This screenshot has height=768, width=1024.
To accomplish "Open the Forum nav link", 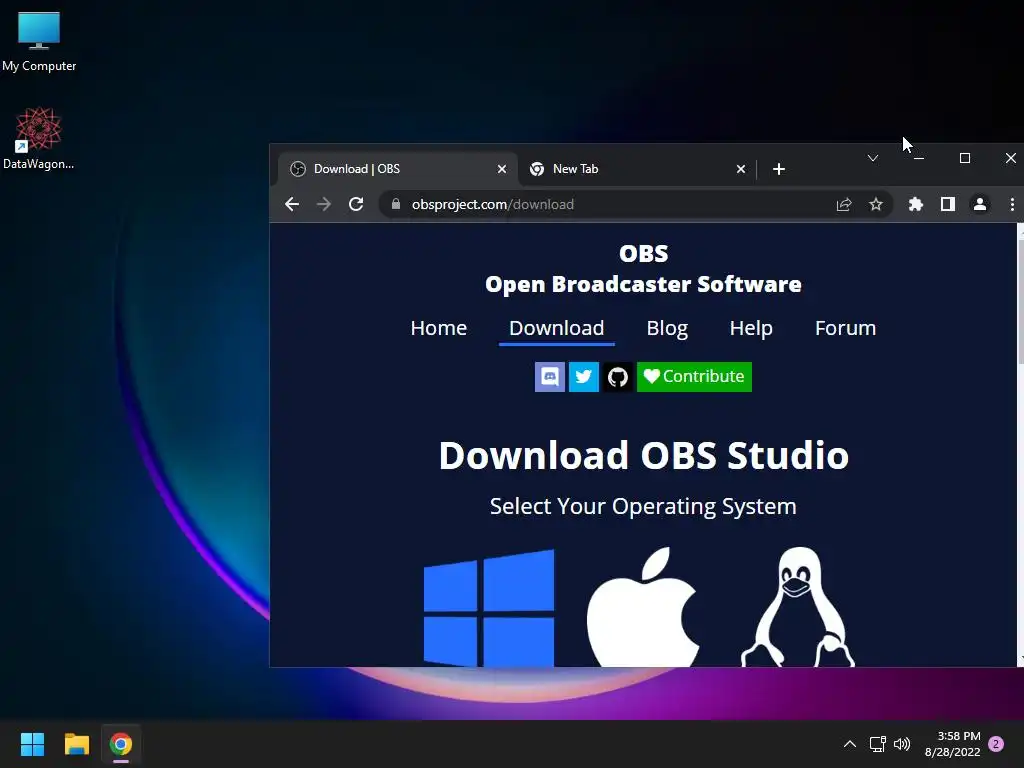I will tap(845, 328).
